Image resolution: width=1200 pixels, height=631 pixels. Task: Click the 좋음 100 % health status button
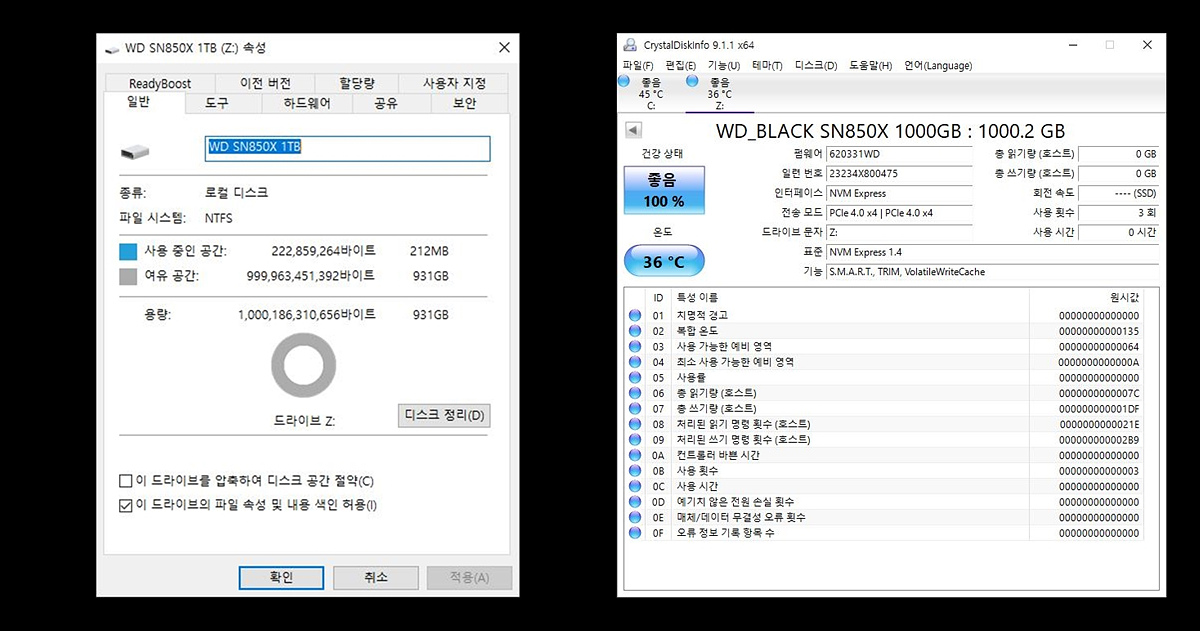[x=664, y=190]
